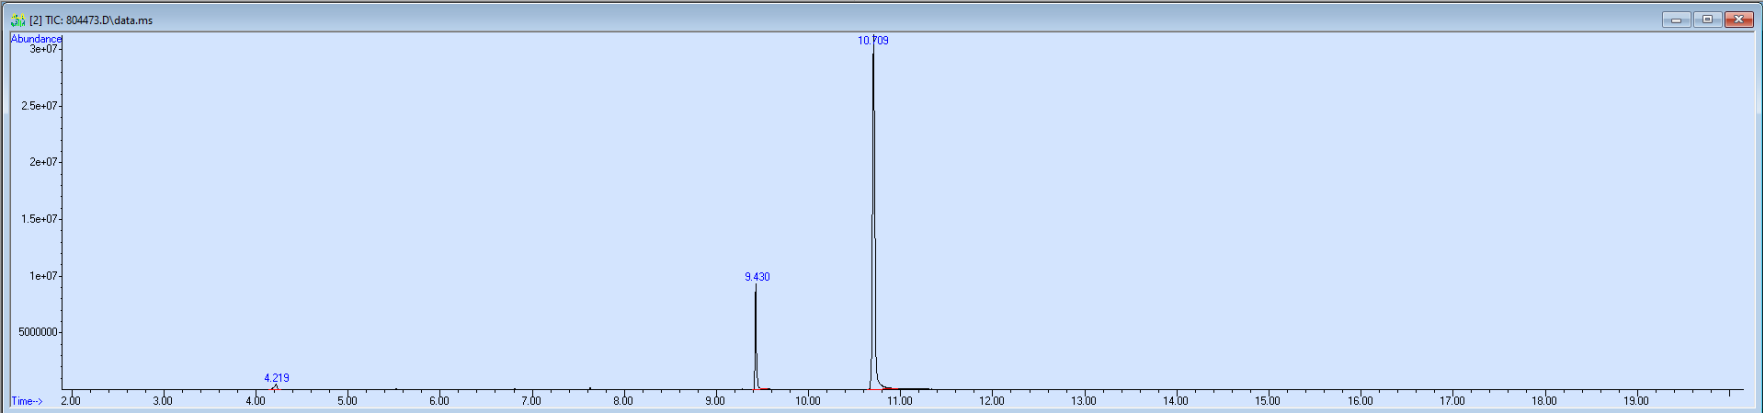Click the 18.00 time axis value
This screenshot has height=413, width=1763.
[1544, 401]
